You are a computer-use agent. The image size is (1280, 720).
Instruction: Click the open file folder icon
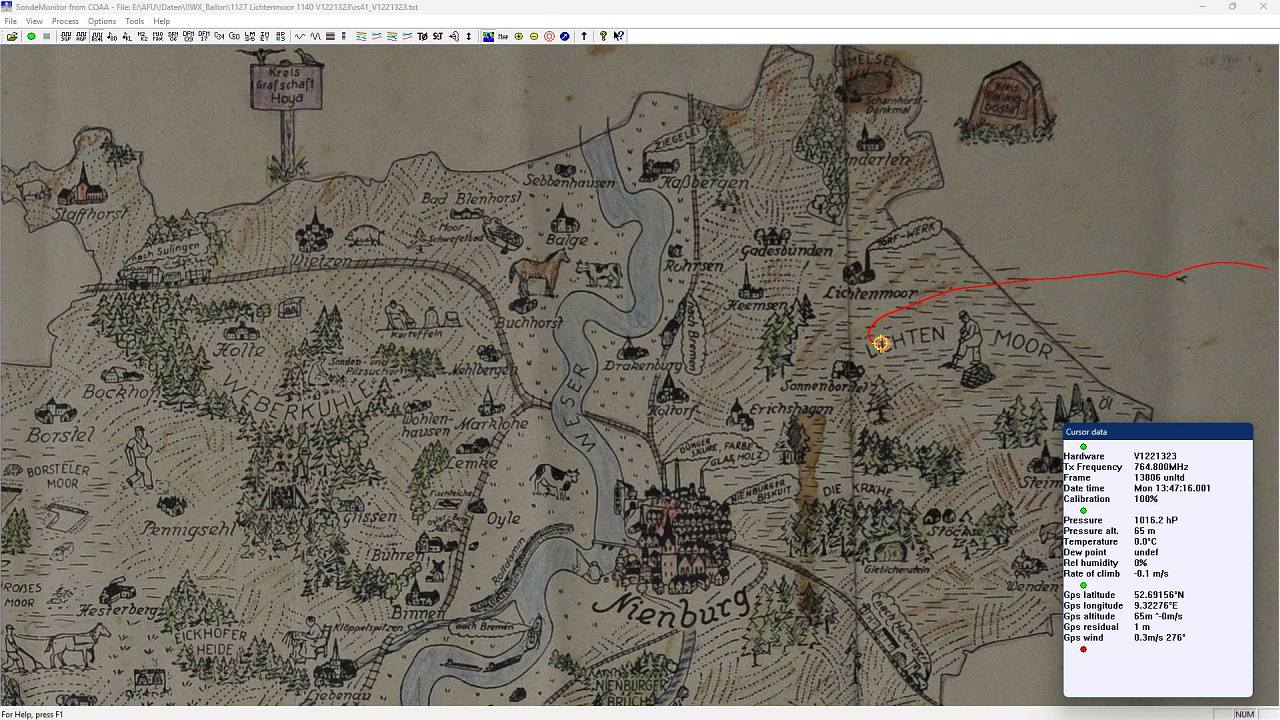coord(12,36)
